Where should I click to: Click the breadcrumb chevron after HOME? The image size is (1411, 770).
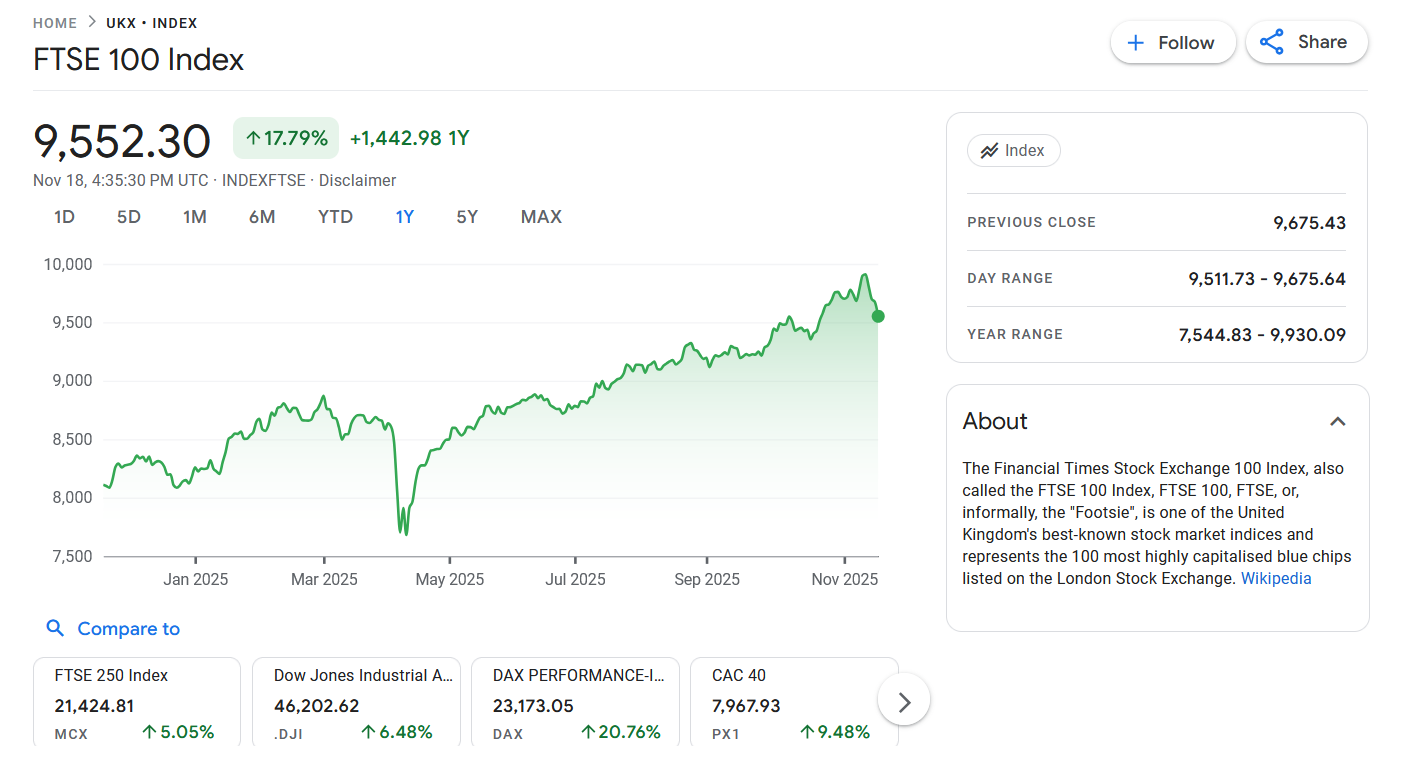pyautogui.click(x=91, y=22)
